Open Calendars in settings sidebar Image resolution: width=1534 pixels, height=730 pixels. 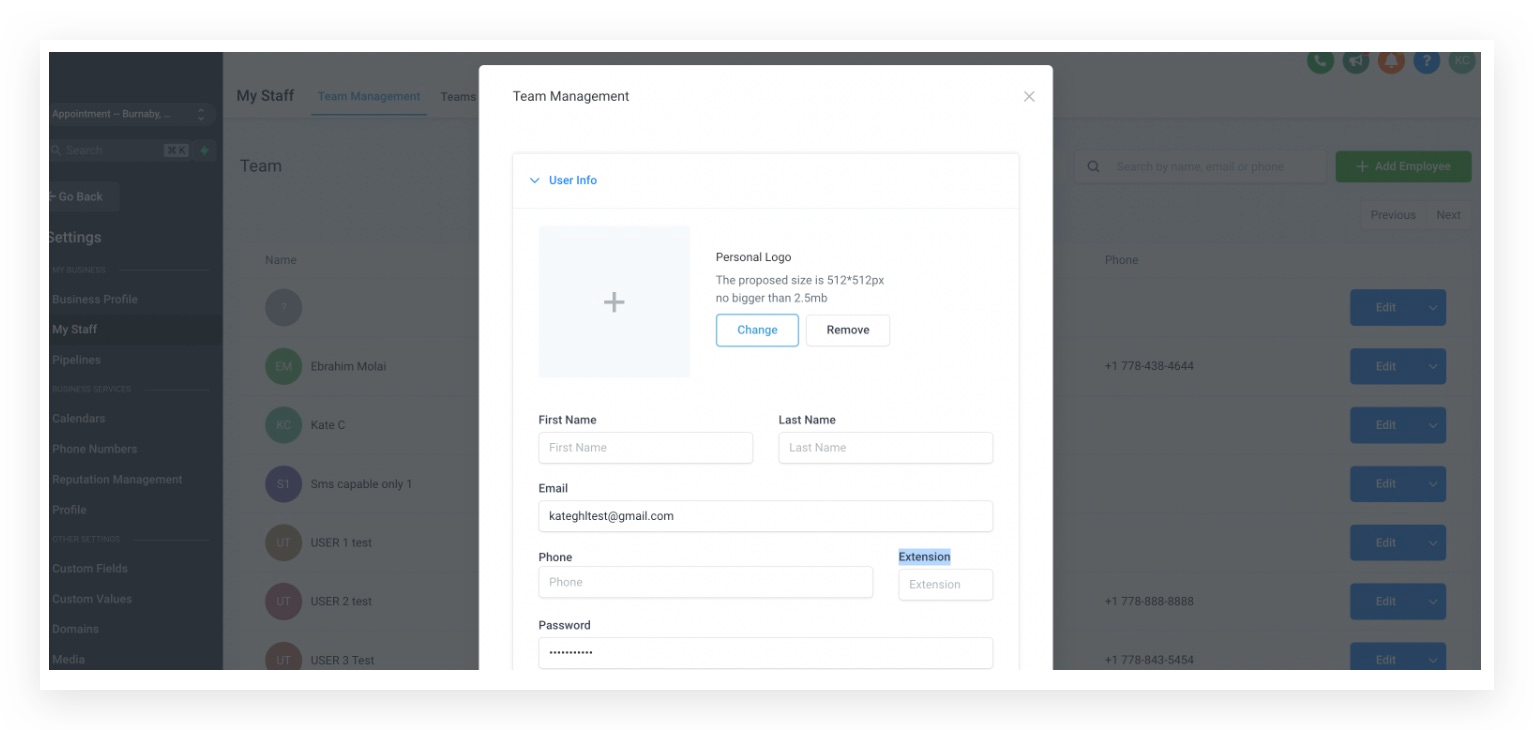[x=78, y=419]
